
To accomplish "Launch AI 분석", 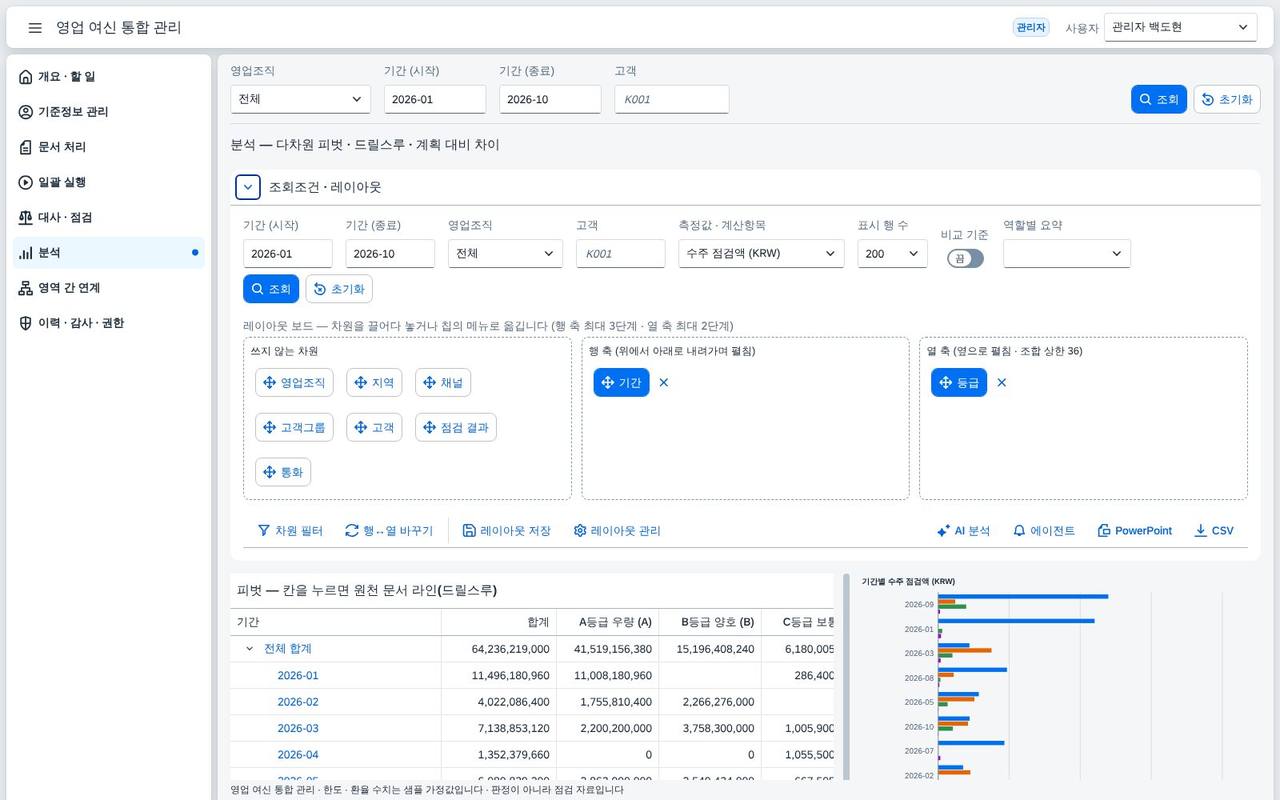I will pos(963,531).
